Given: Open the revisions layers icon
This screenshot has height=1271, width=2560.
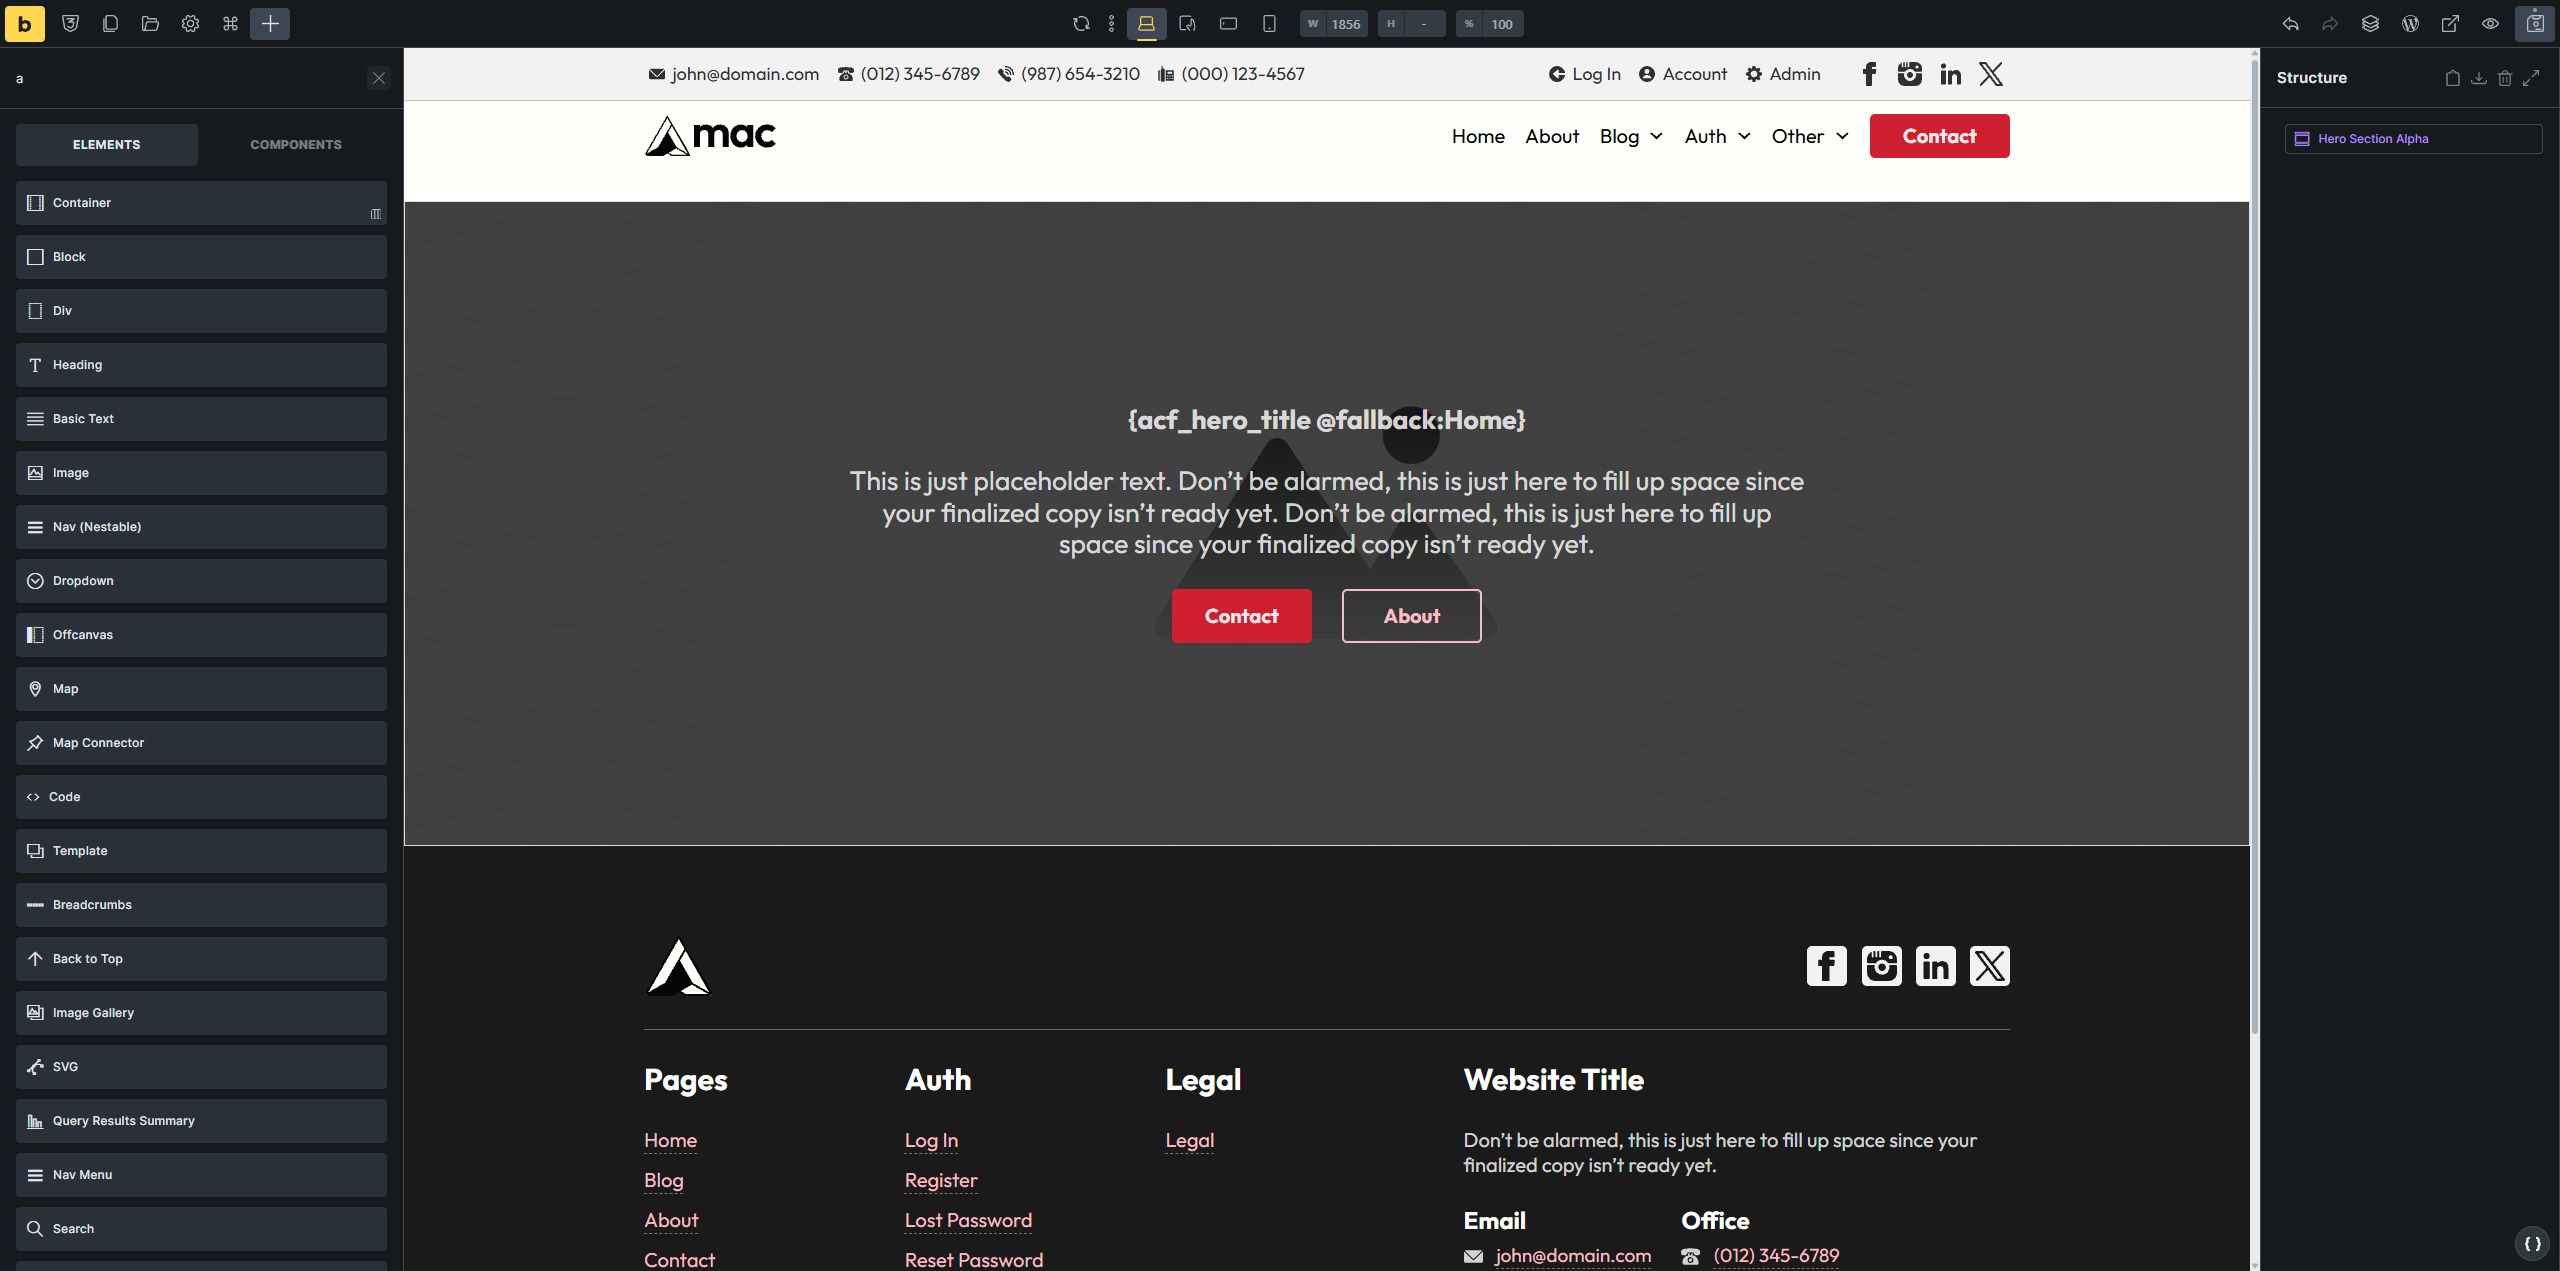Looking at the screenshot, I should point(2370,24).
